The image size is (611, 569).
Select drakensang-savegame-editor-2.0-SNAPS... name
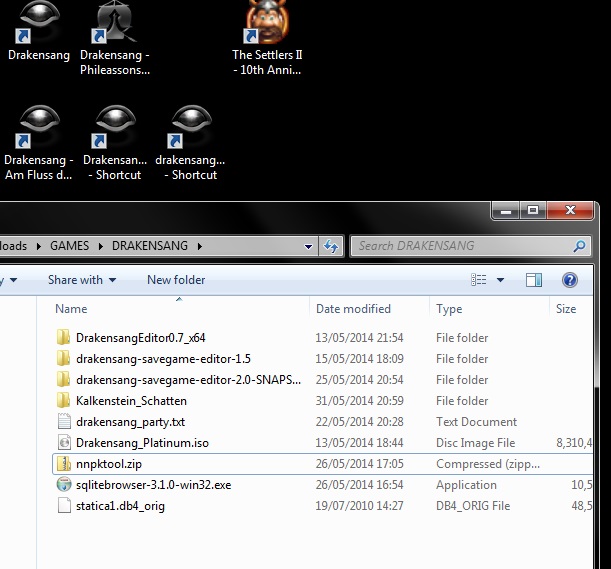tap(189, 380)
